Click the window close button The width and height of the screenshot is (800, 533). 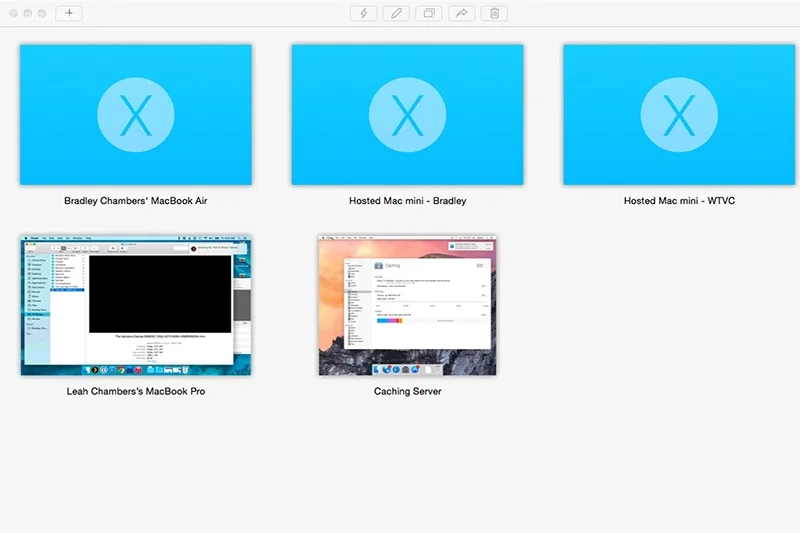pos(14,13)
